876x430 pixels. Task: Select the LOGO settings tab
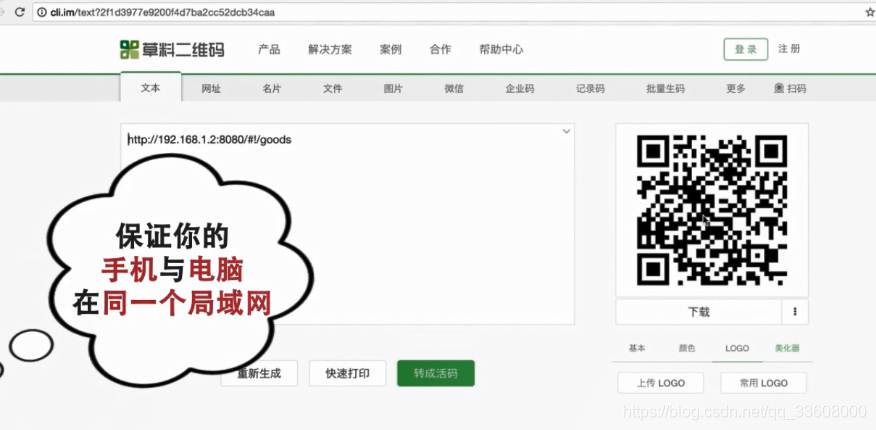tap(737, 348)
